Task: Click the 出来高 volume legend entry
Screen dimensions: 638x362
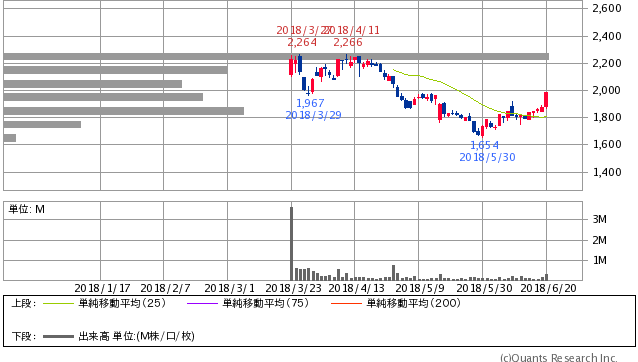Action: 136,336
